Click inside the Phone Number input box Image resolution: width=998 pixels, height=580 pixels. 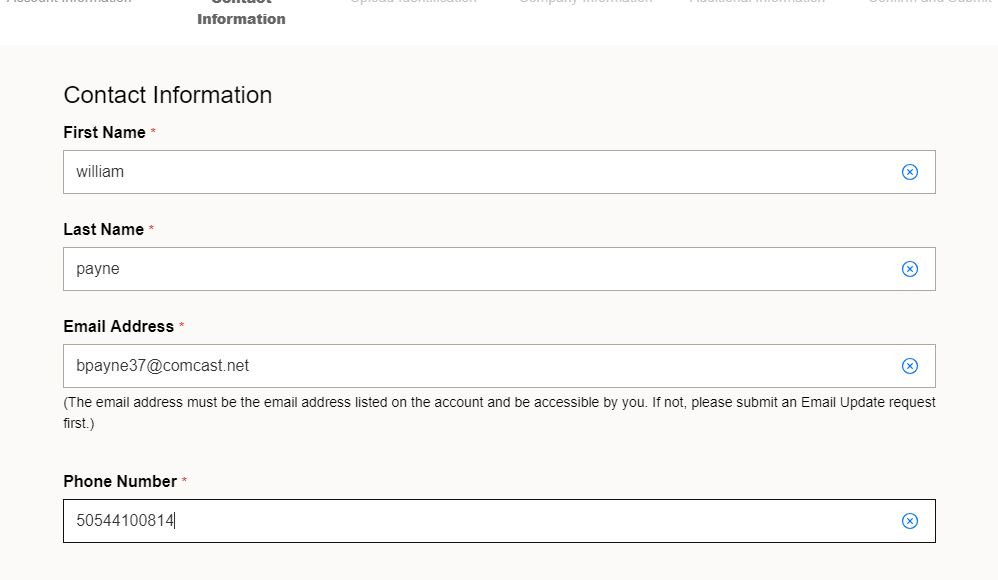click(499, 521)
